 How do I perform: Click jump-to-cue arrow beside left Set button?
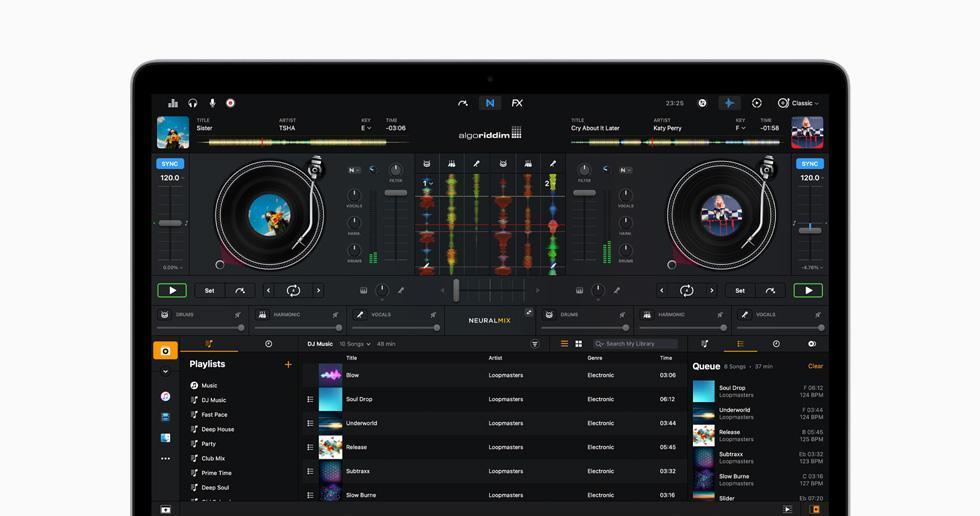pos(240,290)
